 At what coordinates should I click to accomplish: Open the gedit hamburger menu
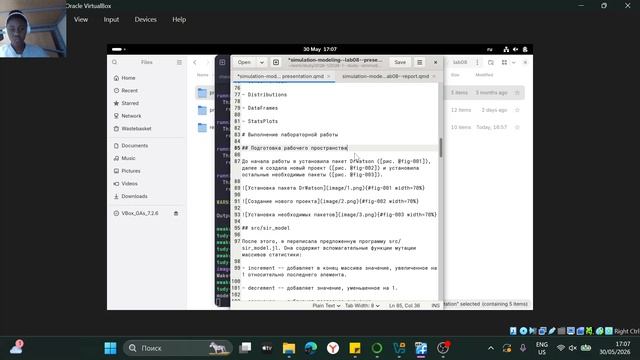coord(419,62)
